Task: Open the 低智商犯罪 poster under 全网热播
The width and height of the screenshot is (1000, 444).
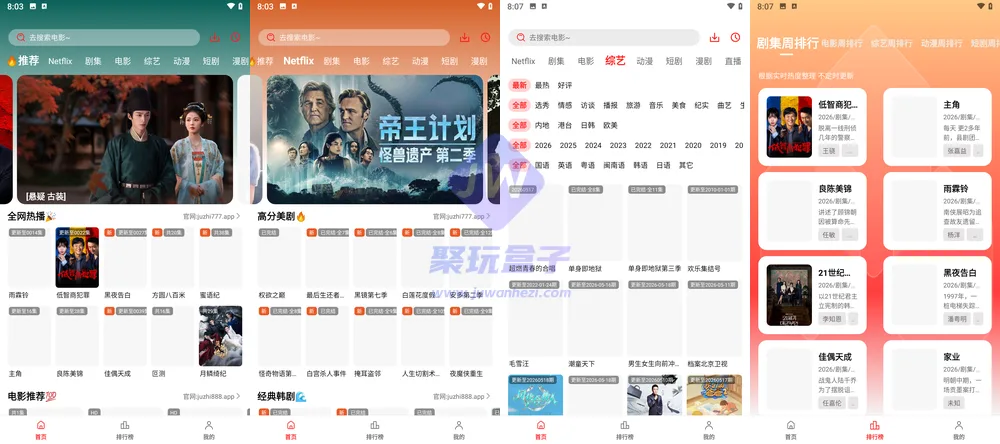Action: (77, 257)
